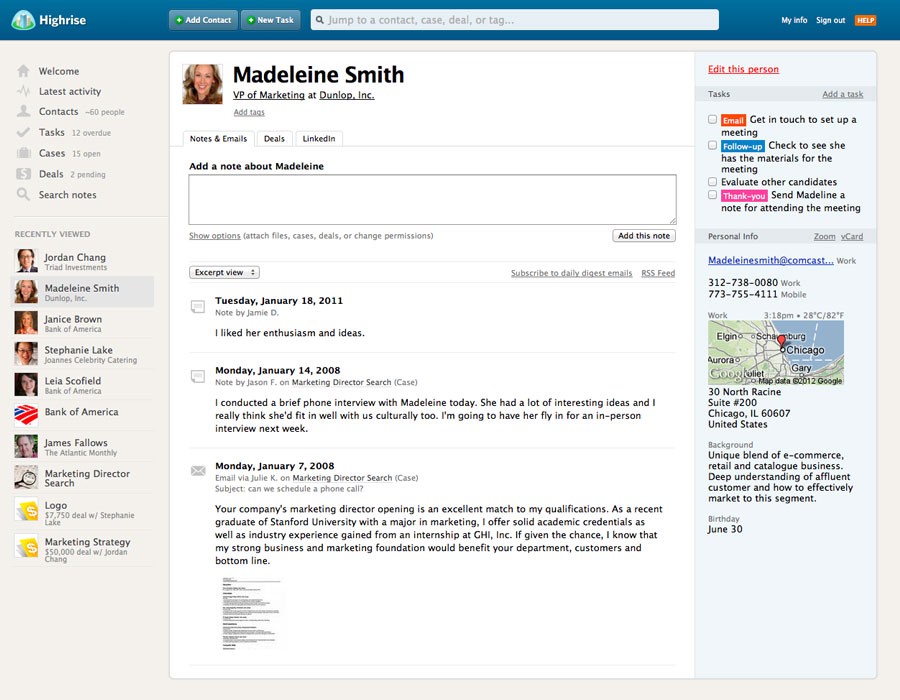The height and width of the screenshot is (700, 900).
Task: Switch to the Deals tab
Action: click(274, 139)
